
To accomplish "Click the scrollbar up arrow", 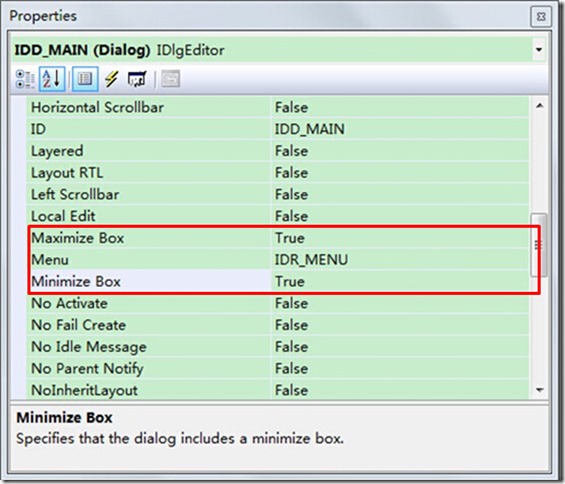I will pos(539,106).
